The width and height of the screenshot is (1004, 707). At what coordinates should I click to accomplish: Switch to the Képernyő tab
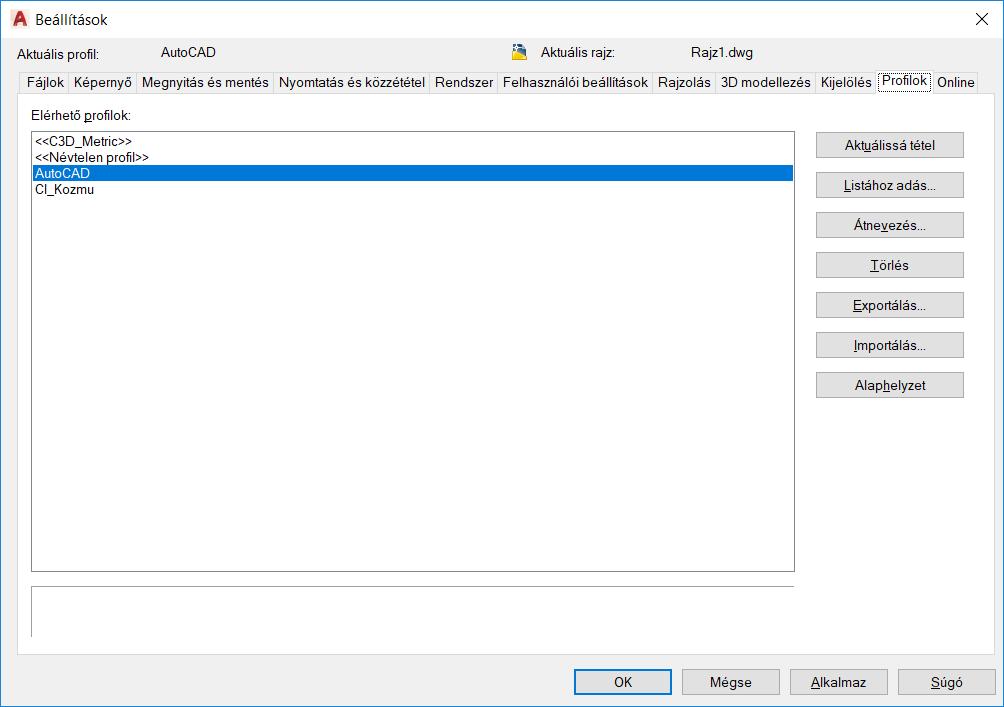tap(102, 83)
